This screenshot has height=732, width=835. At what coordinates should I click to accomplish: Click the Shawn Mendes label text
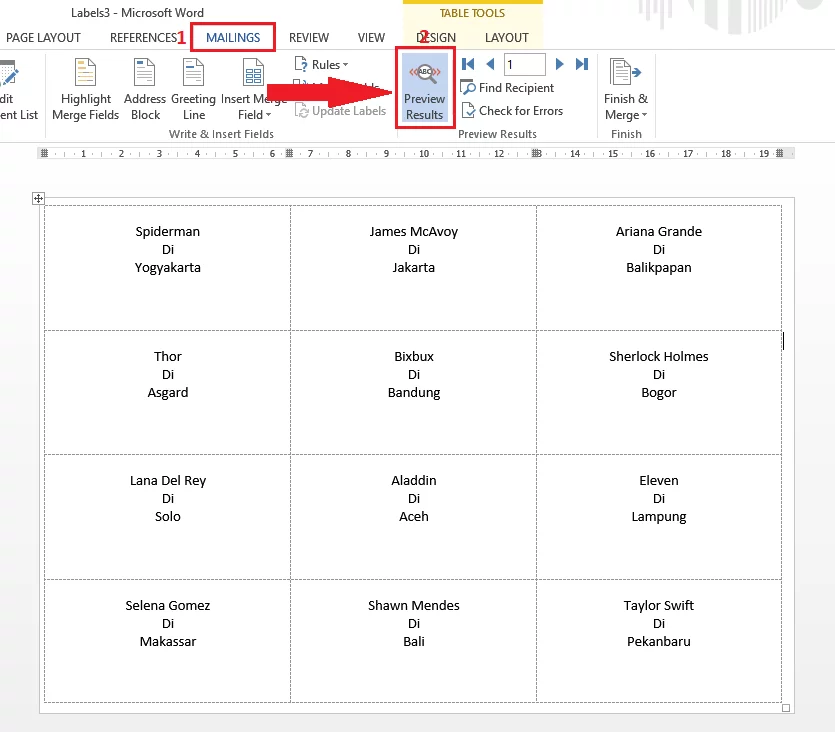tap(414, 605)
